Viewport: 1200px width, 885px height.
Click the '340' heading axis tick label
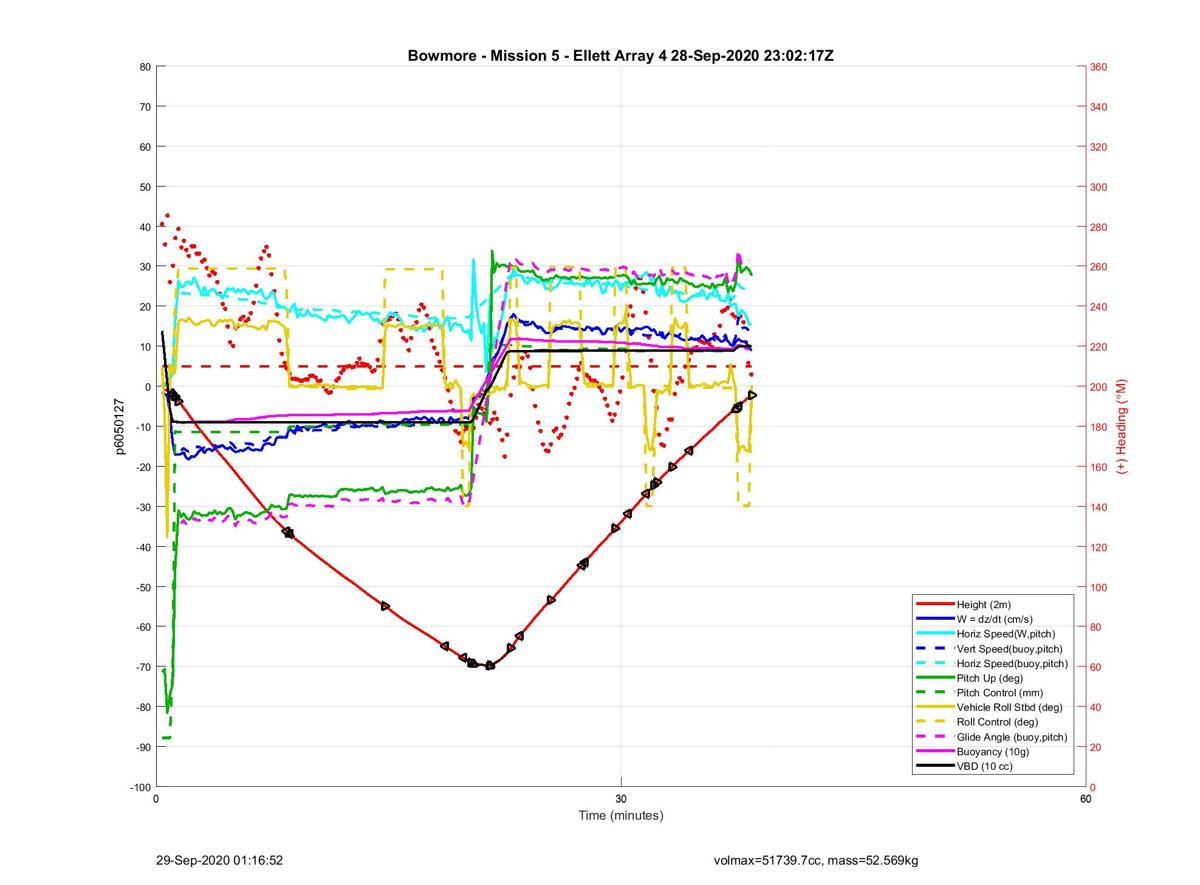pyautogui.click(x=1099, y=107)
